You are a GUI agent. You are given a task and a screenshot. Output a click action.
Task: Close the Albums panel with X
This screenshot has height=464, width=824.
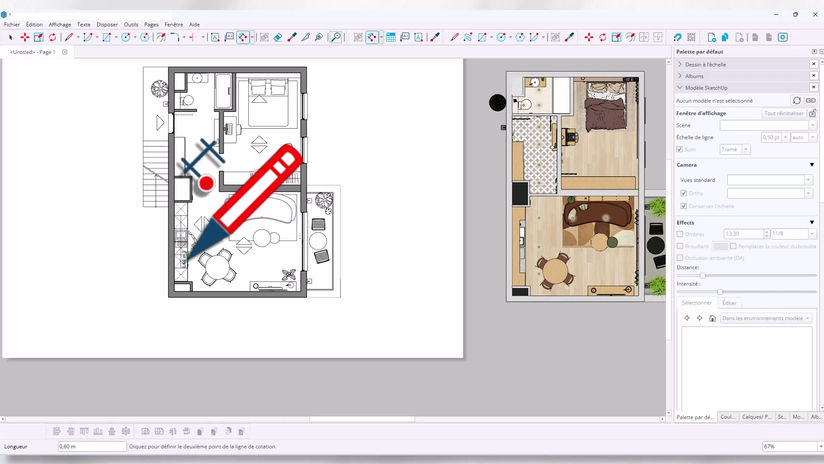813,76
